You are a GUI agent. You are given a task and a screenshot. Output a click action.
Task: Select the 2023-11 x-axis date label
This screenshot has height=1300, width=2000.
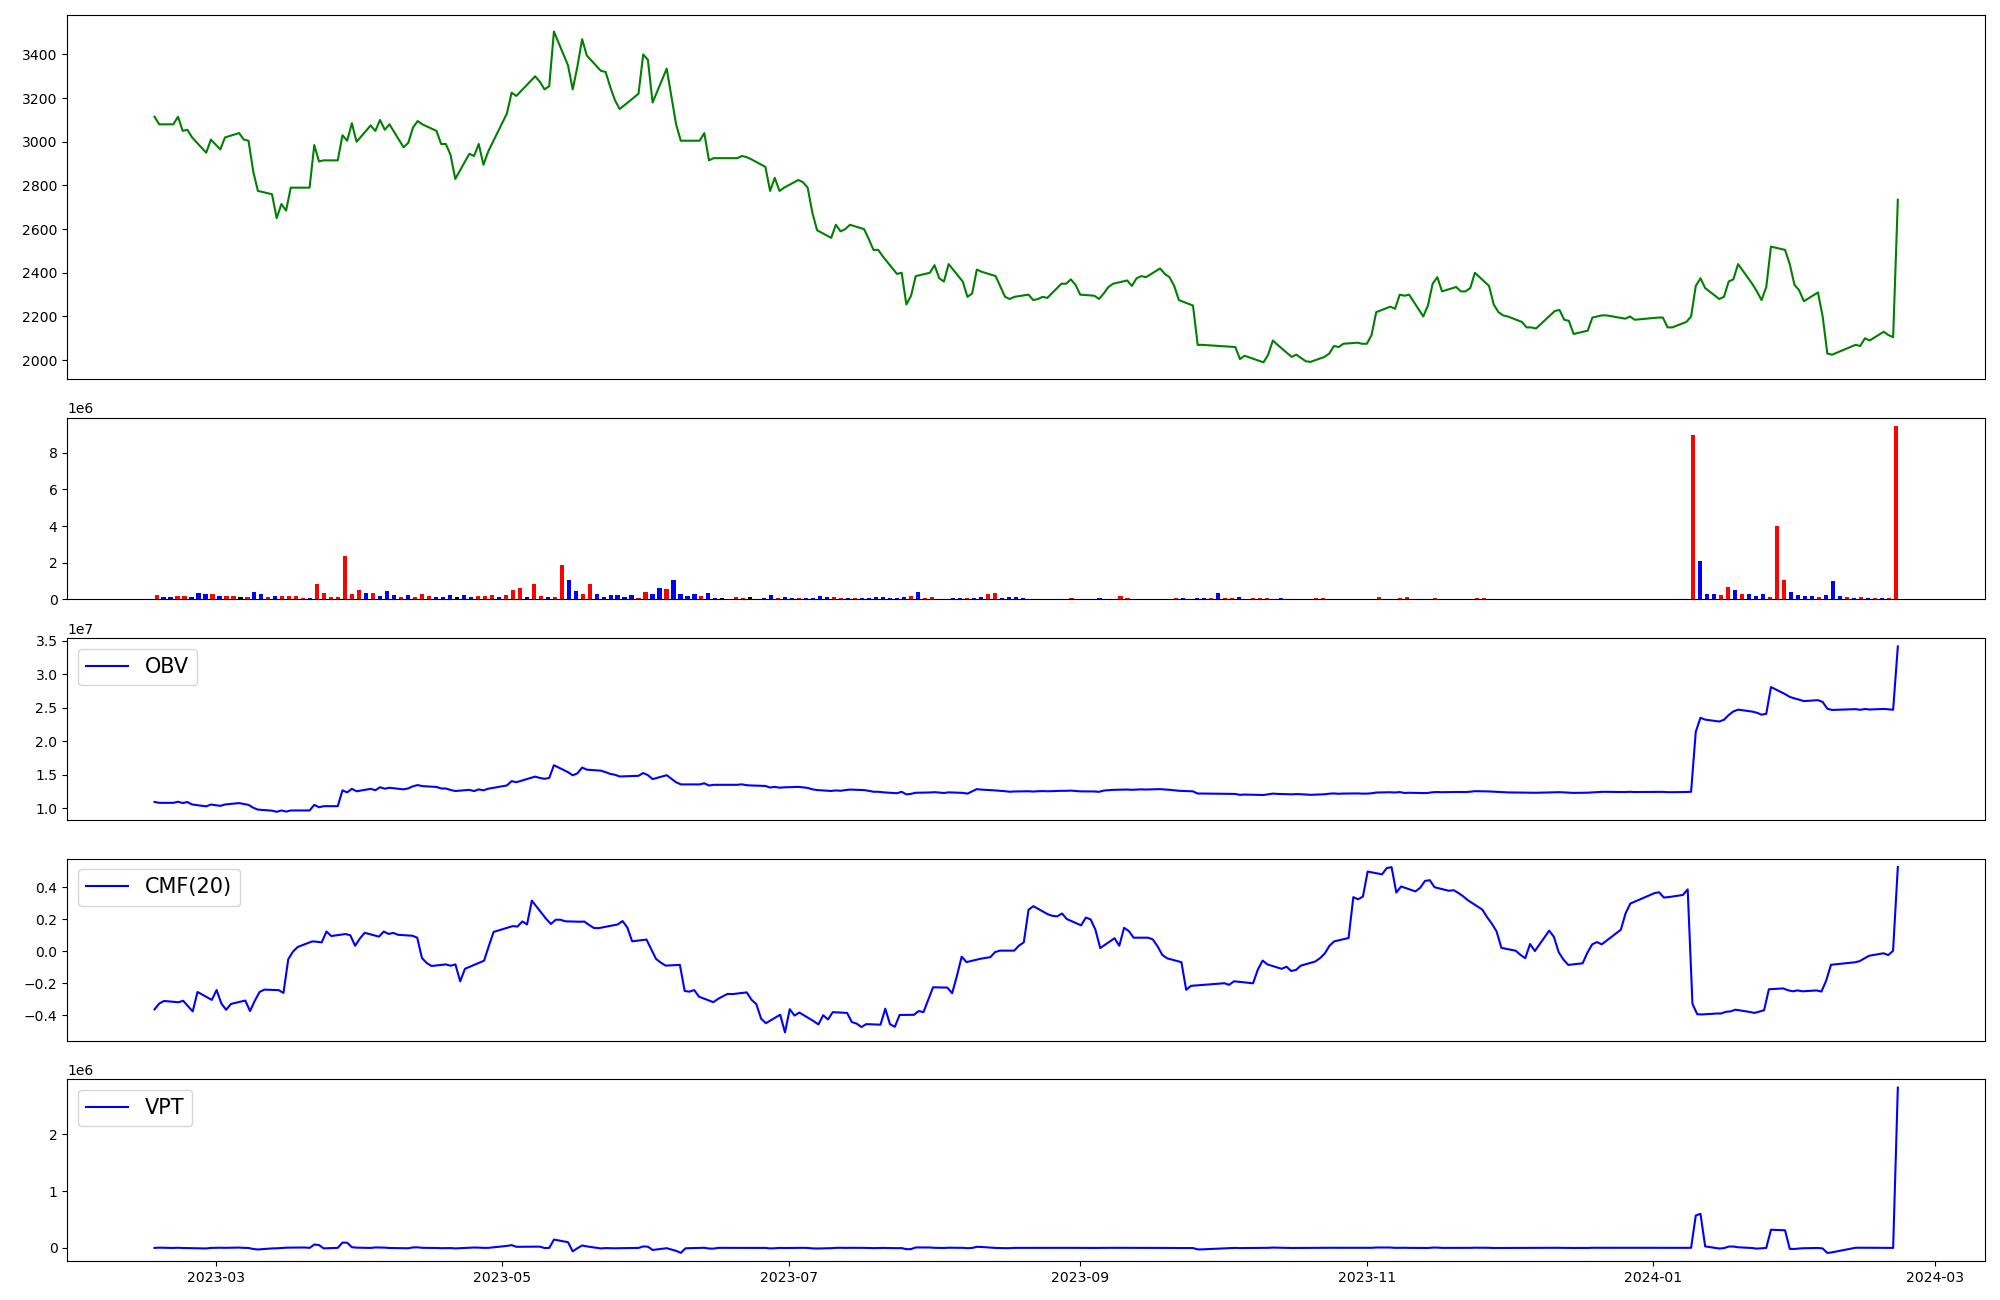[x=1367, y=1277]
